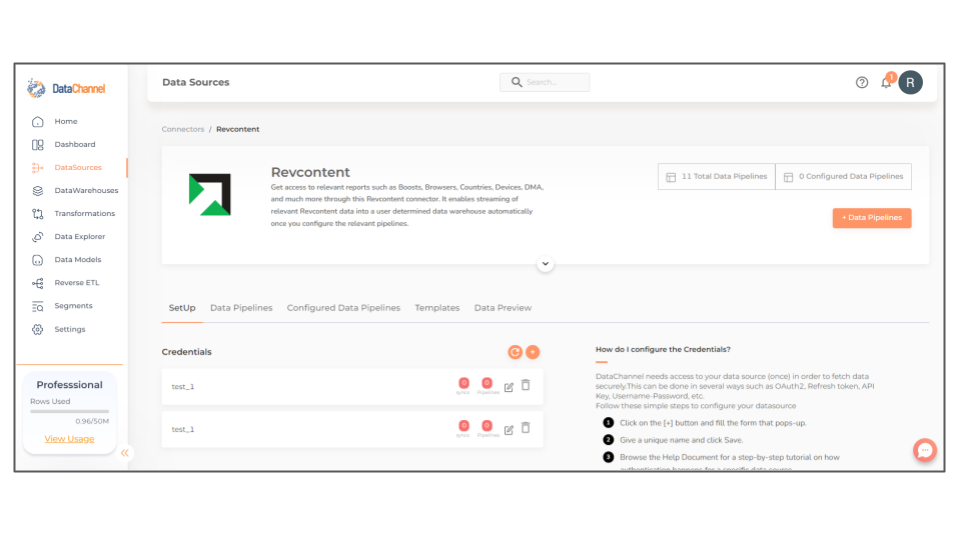The image size is (960, 540).
Task: Open Transformations in the sidebar
Action: [84, 214]
